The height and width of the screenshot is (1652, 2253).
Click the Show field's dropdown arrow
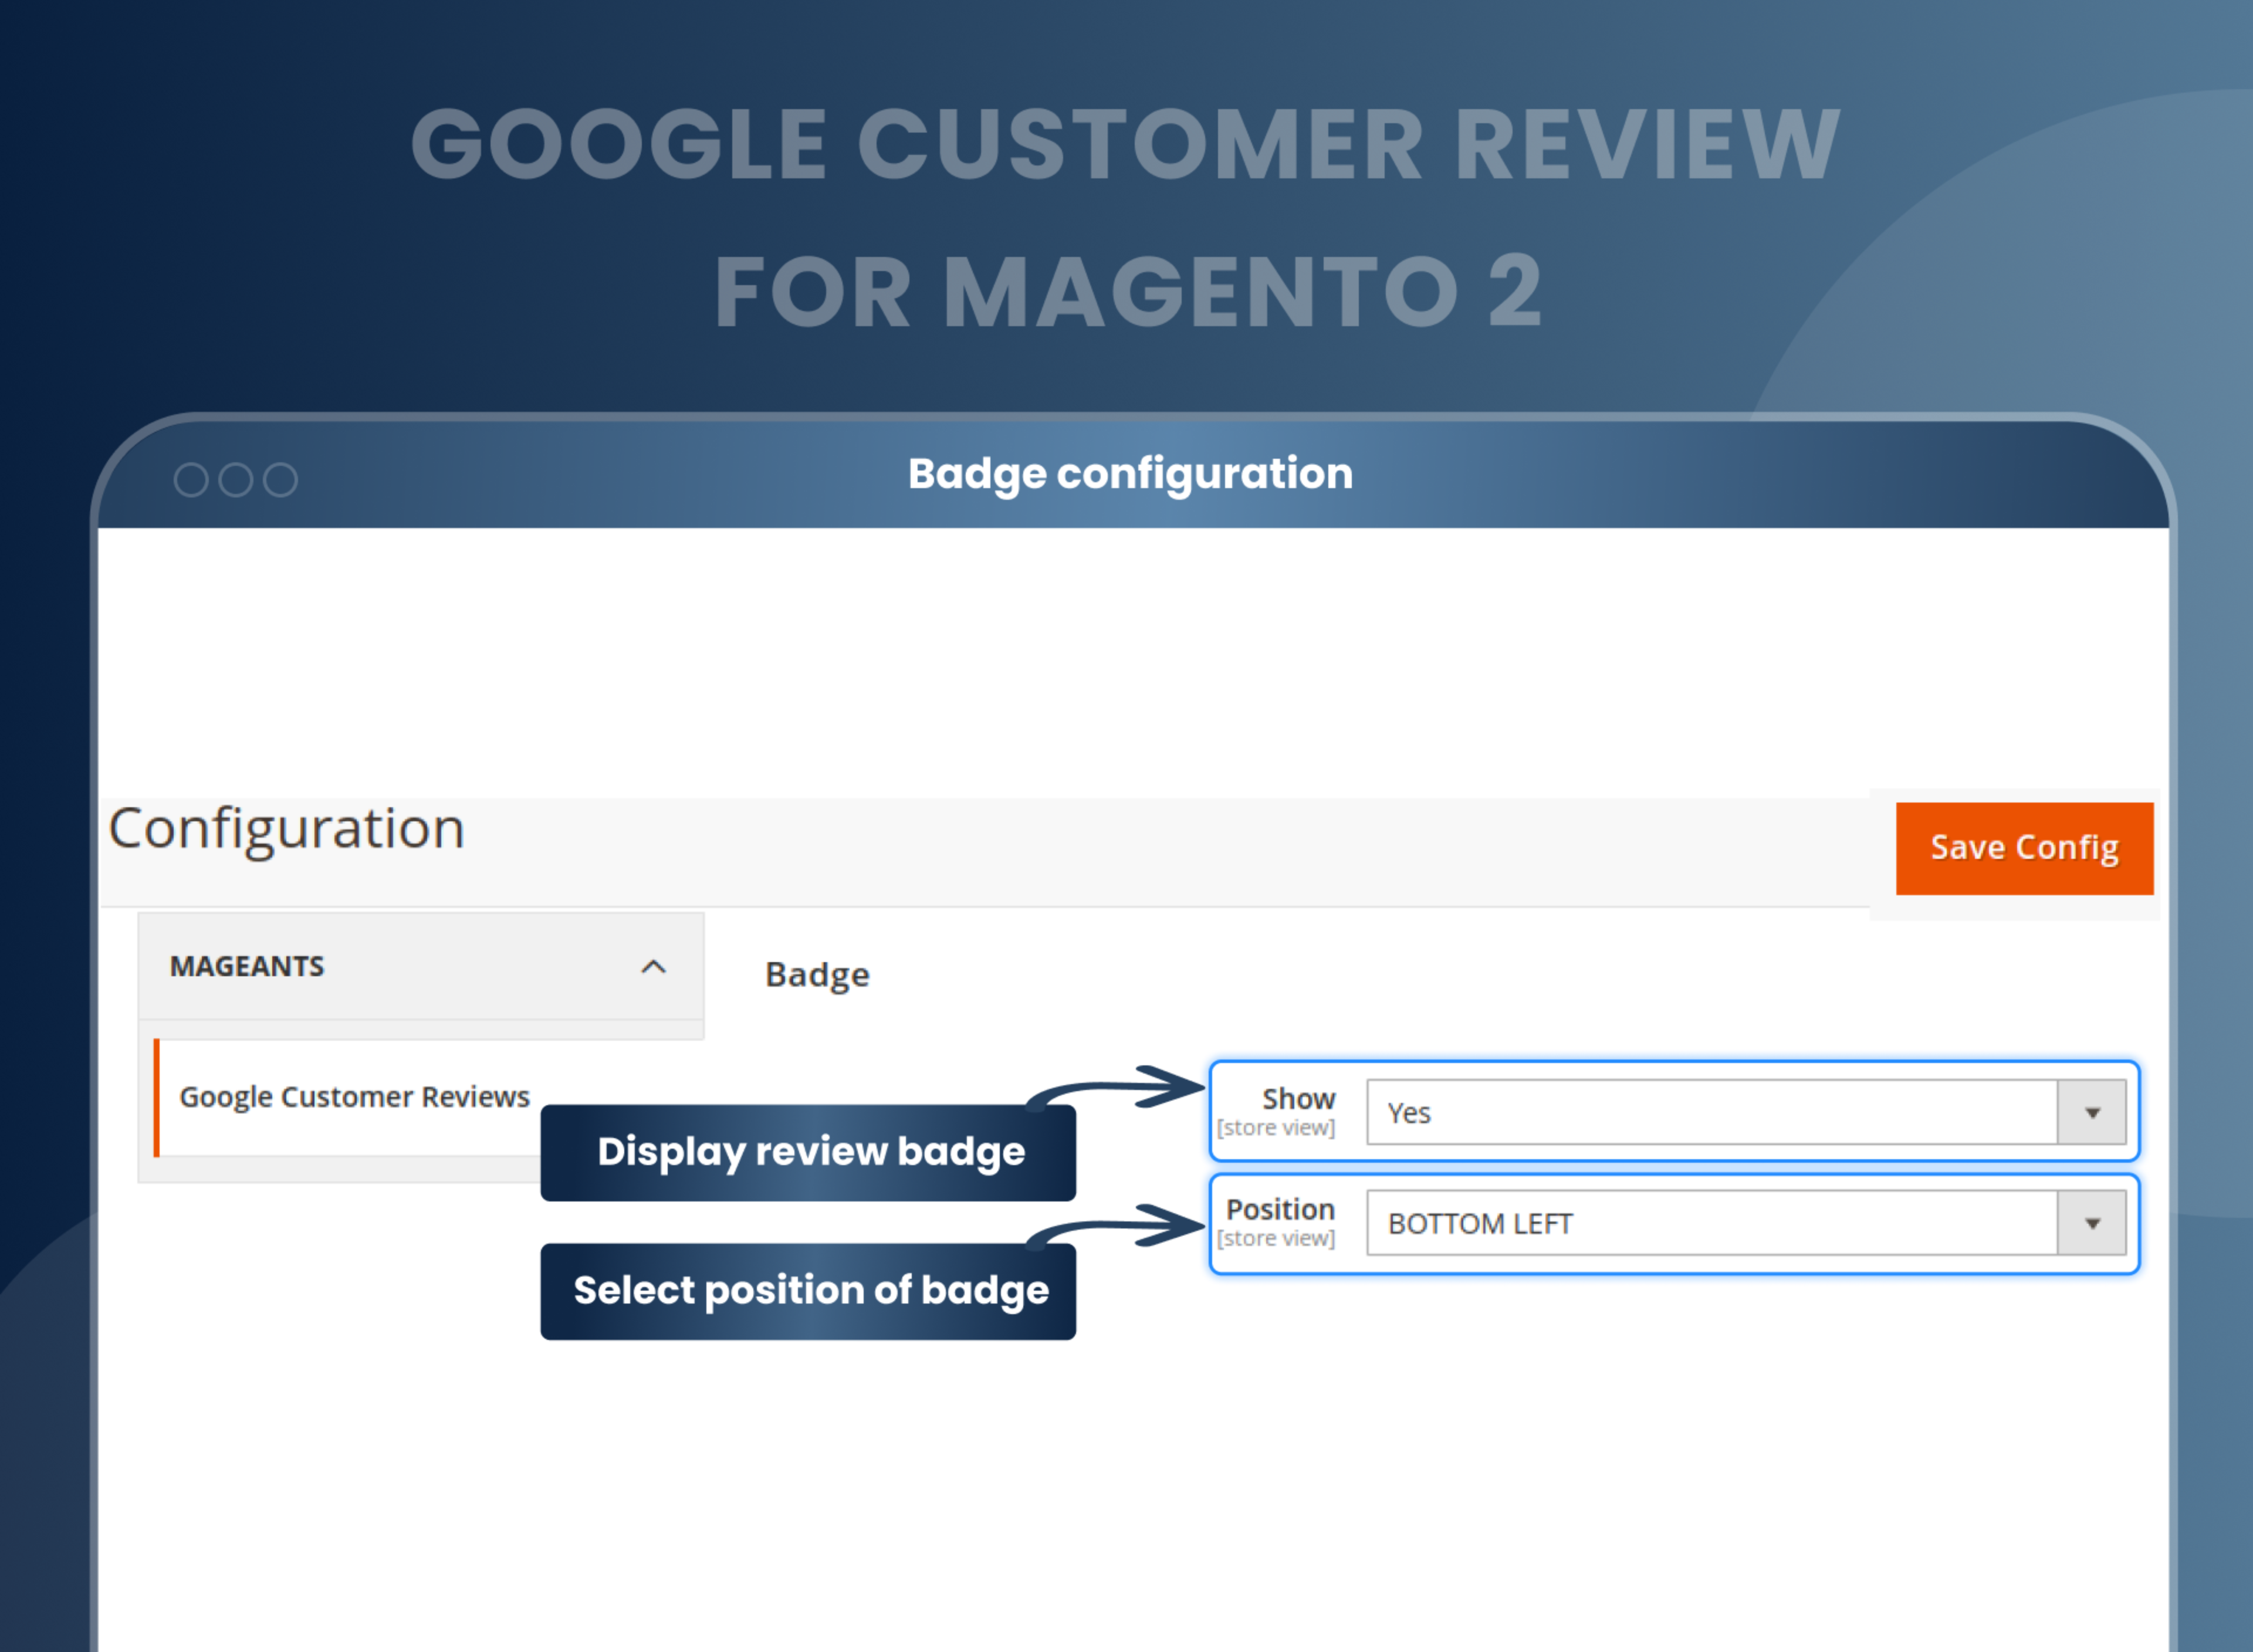coord(2091,1112)
